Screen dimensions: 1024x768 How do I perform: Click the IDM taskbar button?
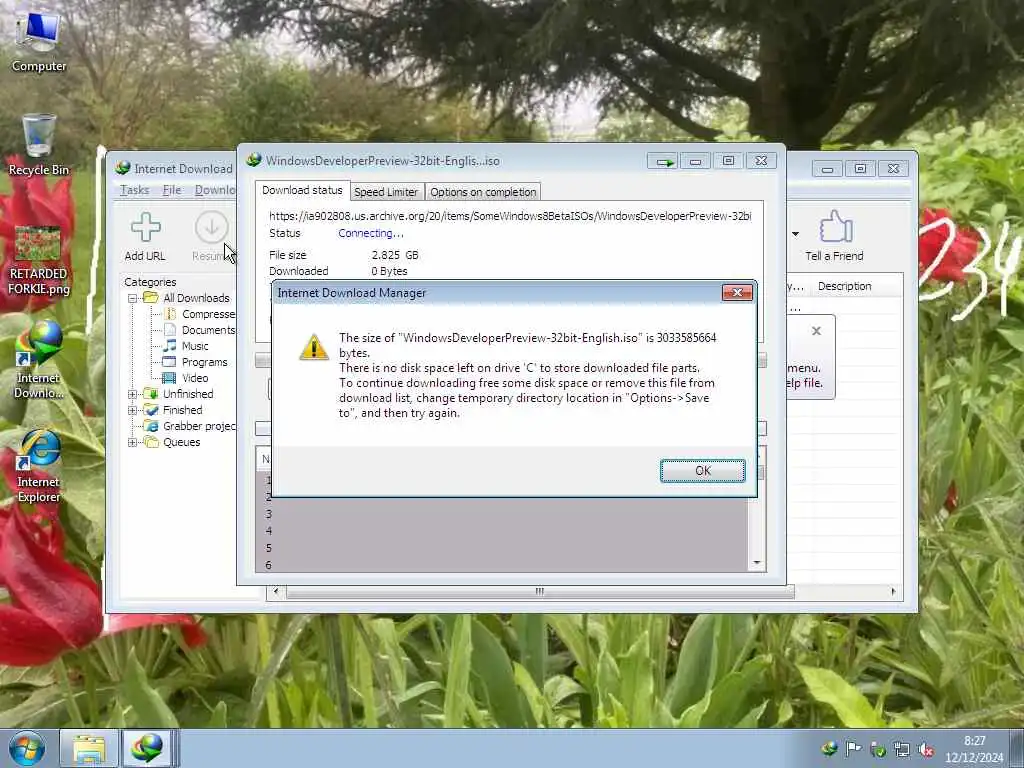(x=148, y=748)
